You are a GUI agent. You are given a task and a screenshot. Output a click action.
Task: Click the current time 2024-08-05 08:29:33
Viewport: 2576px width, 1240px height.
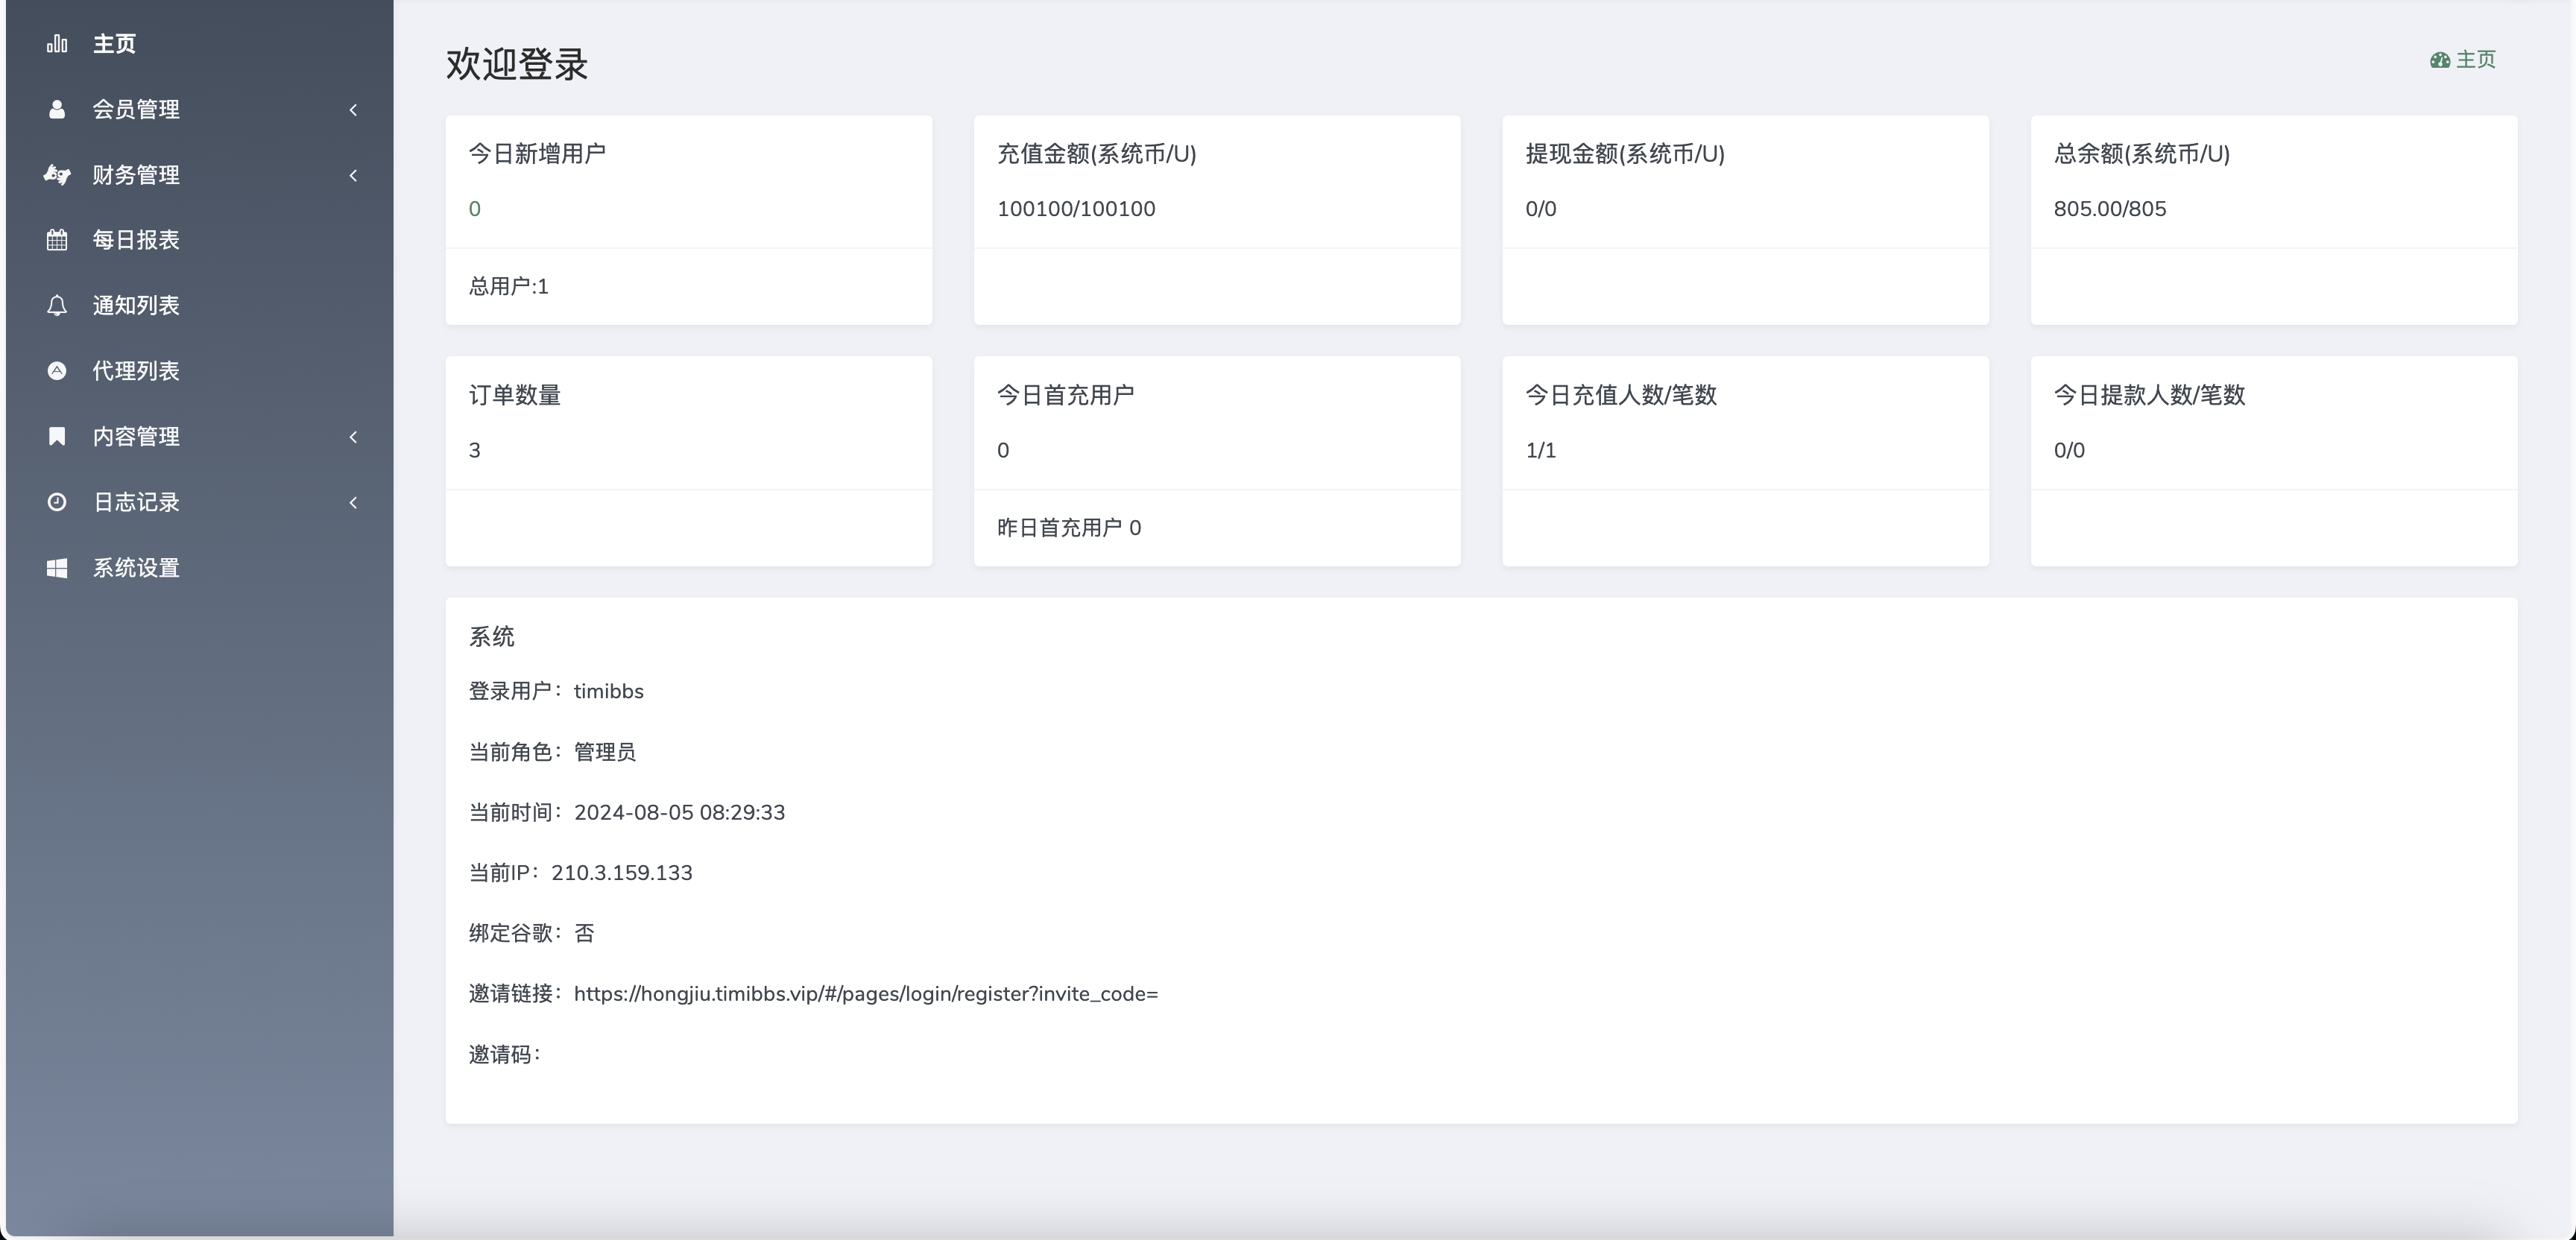679,812
